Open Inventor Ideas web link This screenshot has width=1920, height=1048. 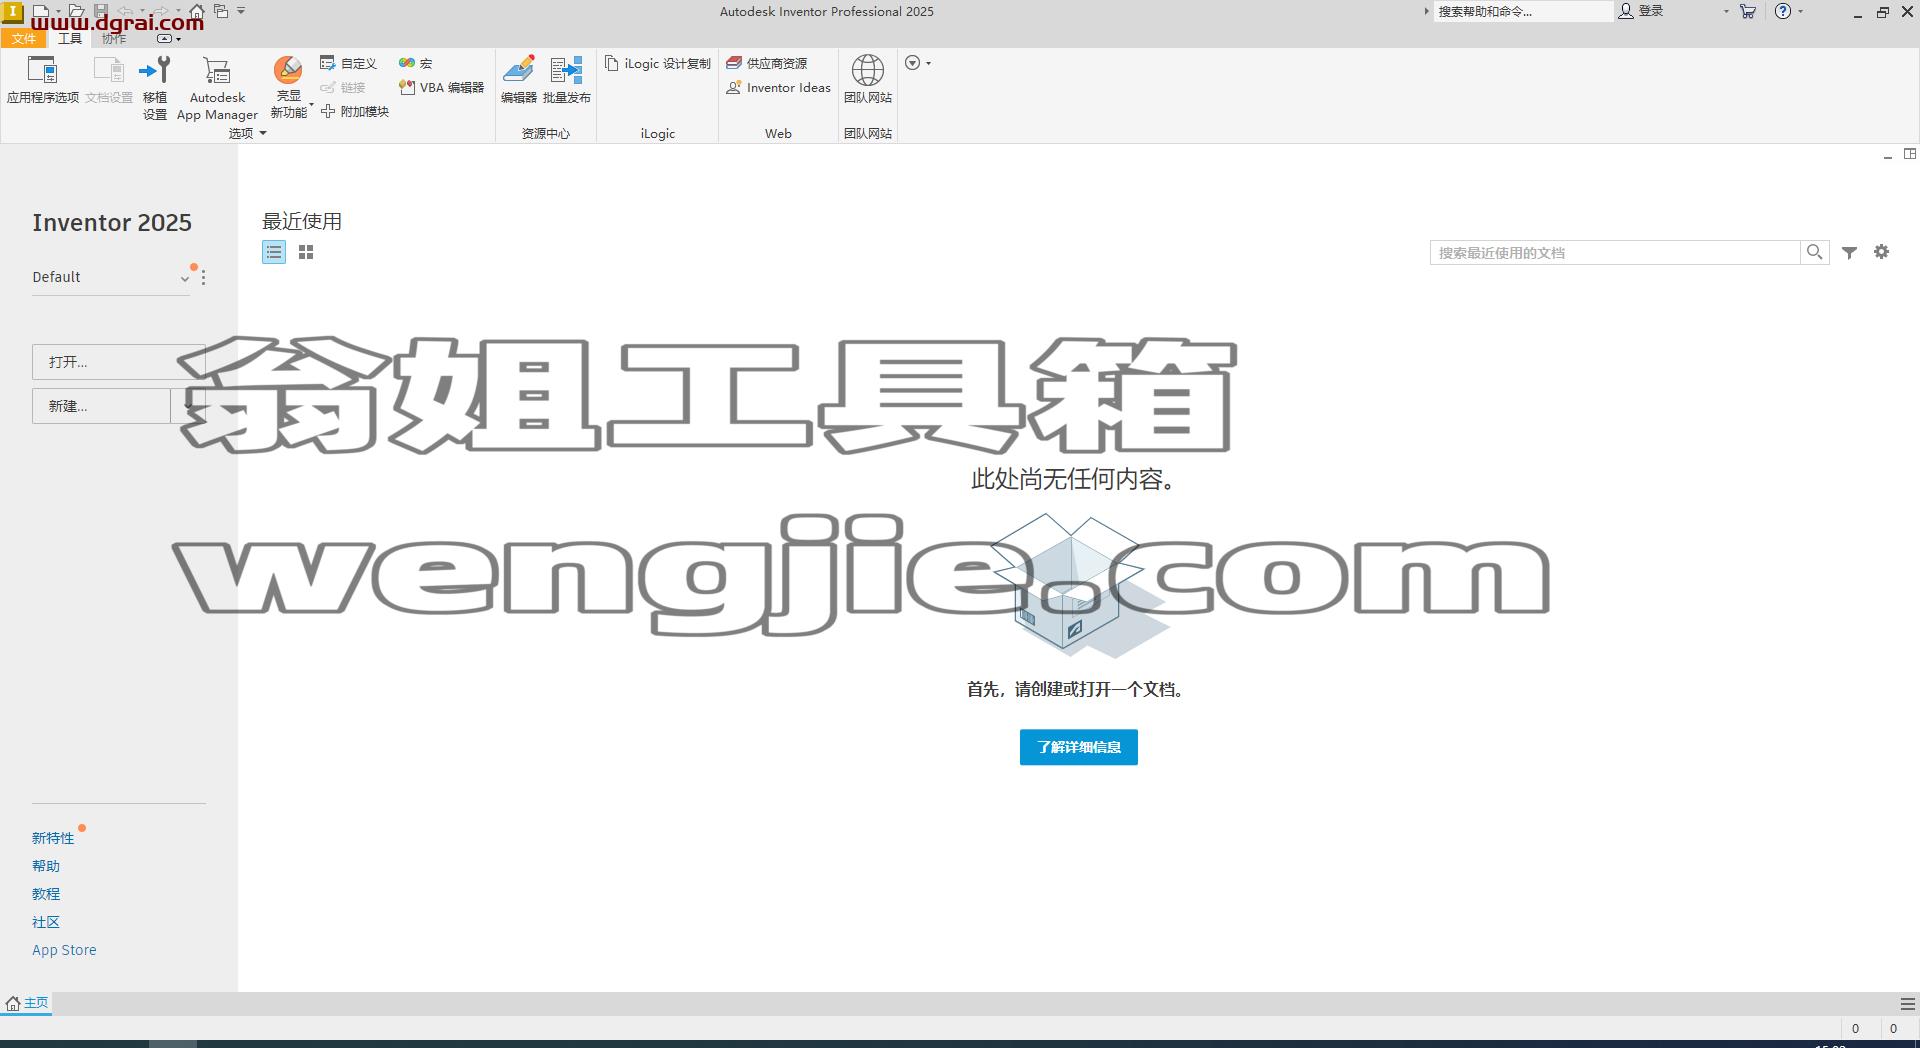(x=778, y=88)
